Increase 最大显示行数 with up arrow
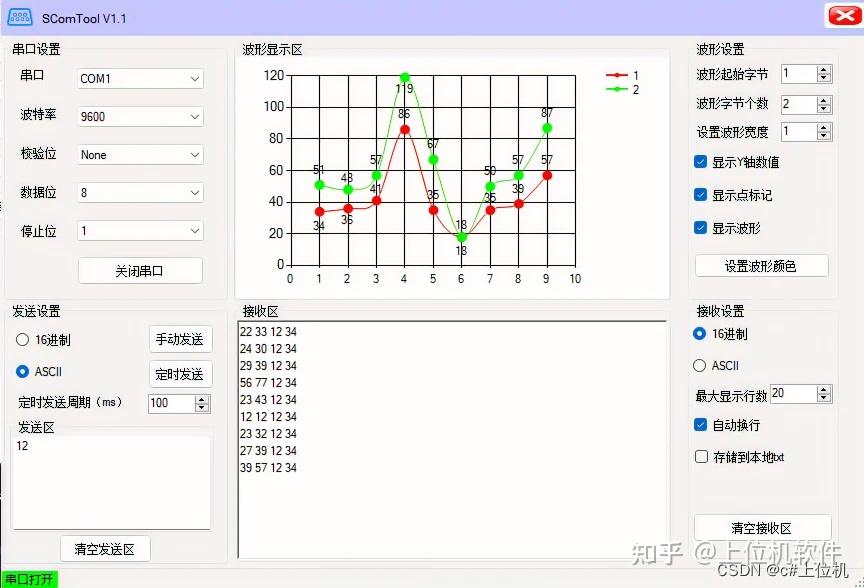Screen dimensions: 864x588 pos(824,390)
